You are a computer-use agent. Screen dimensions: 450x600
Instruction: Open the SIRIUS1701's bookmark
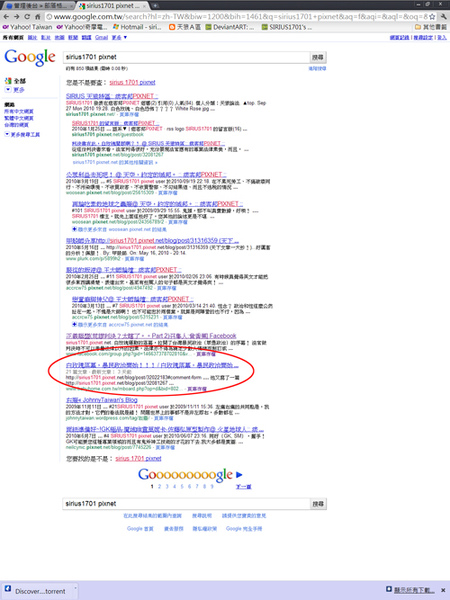[x=287, y=27]
